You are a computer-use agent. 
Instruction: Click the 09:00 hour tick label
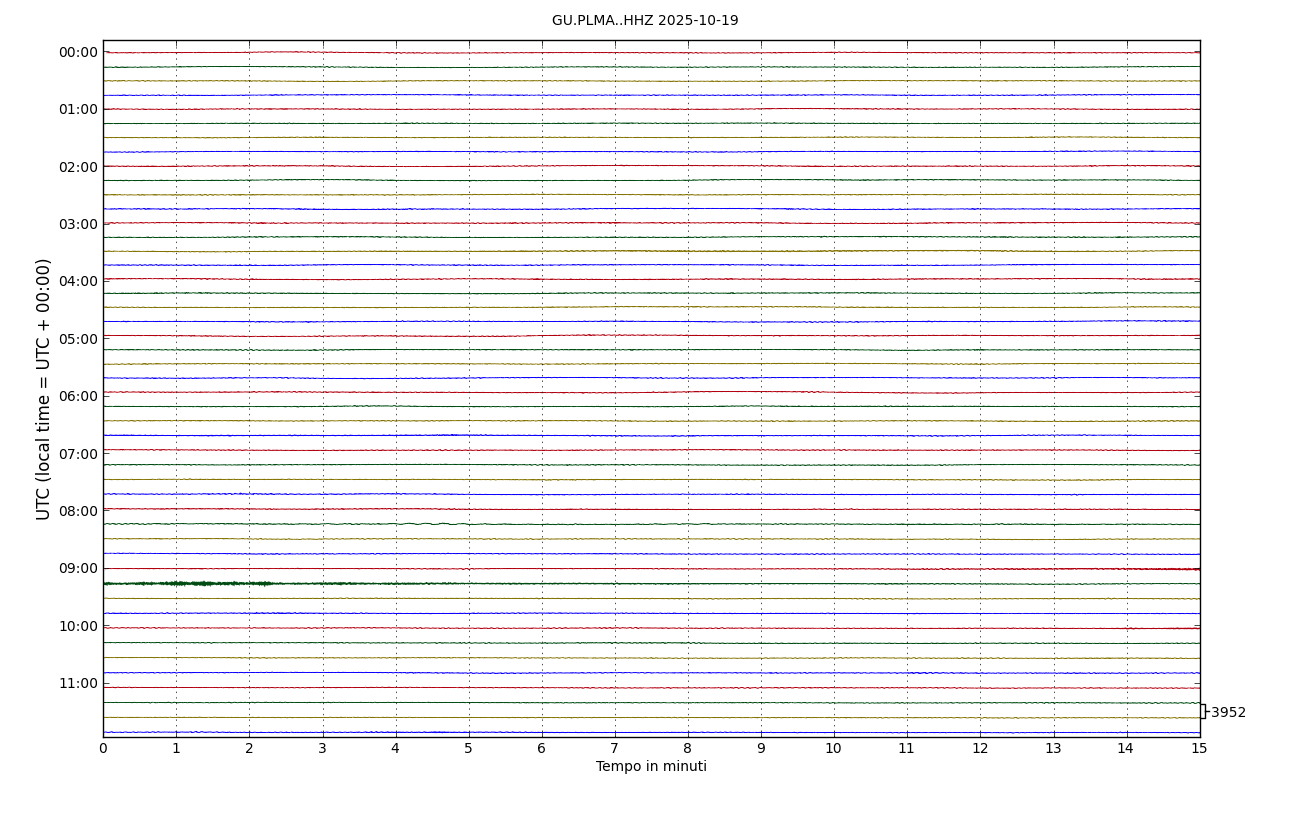click(78, 568)
